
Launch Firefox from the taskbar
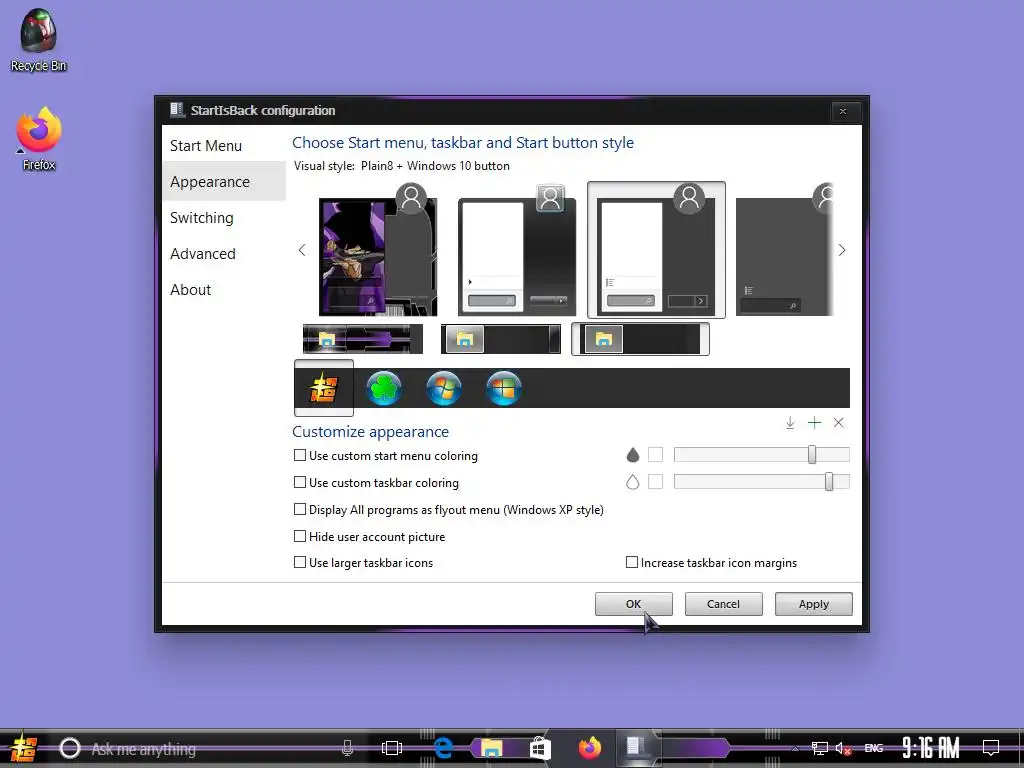tap(589, 748)
